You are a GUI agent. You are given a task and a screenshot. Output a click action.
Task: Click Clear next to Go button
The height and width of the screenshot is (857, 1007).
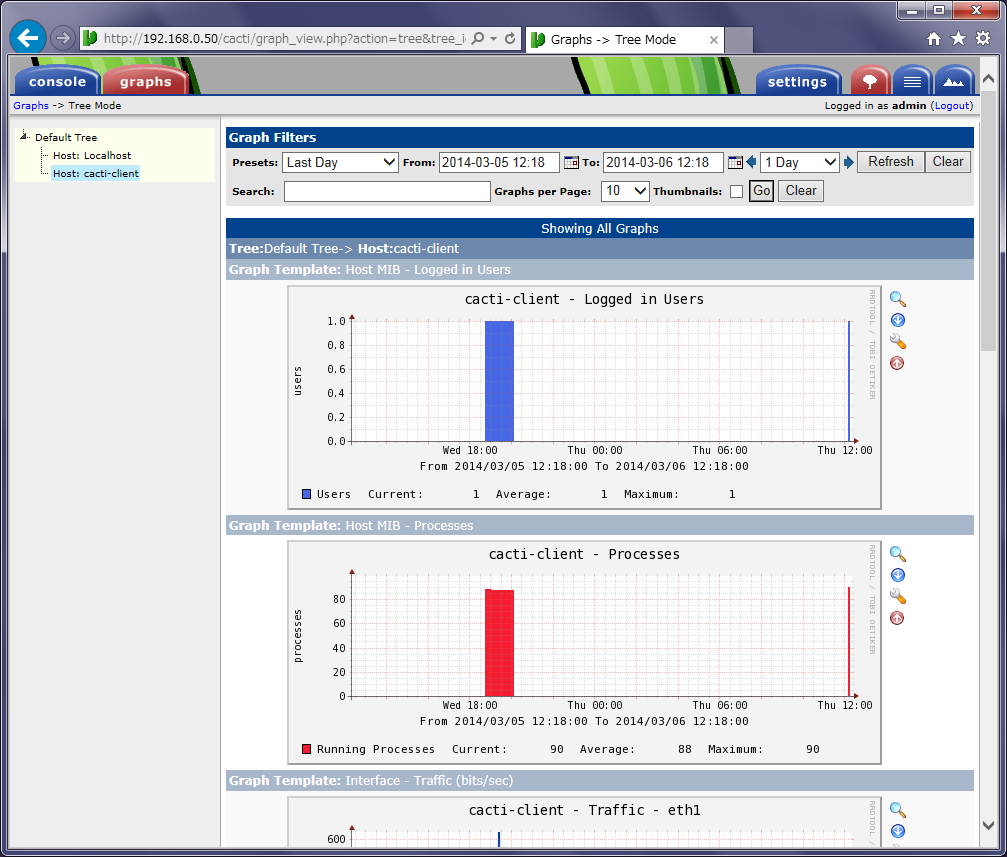801,191
